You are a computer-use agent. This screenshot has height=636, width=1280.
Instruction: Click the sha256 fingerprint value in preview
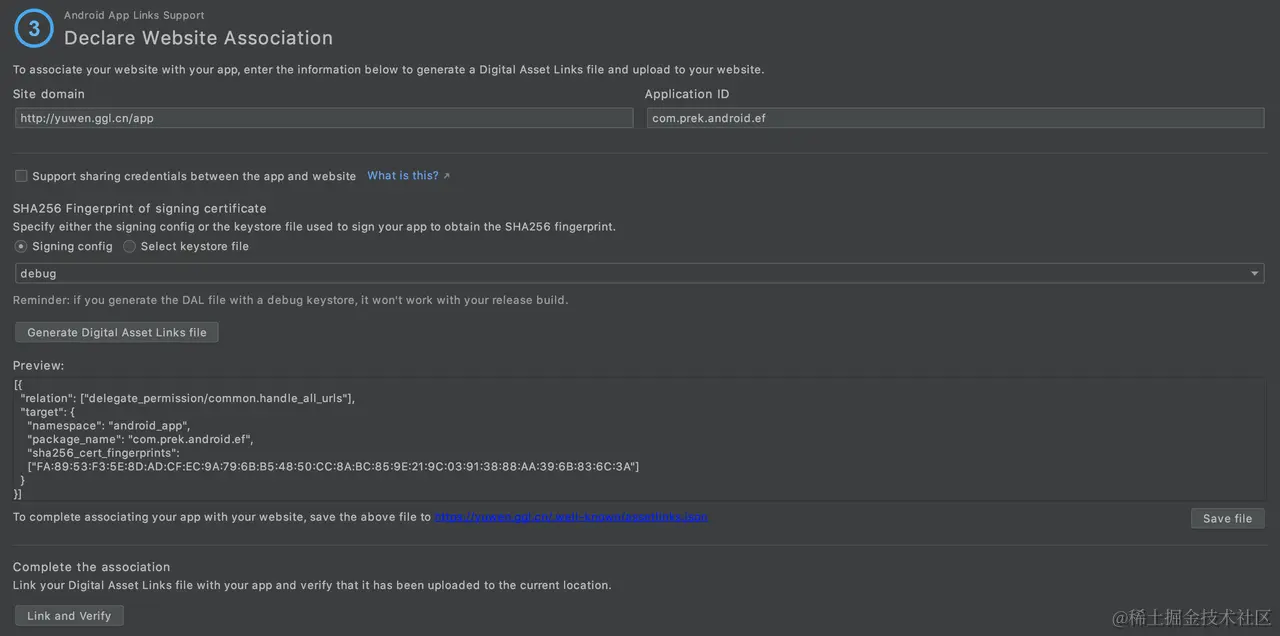pos(333,466)
